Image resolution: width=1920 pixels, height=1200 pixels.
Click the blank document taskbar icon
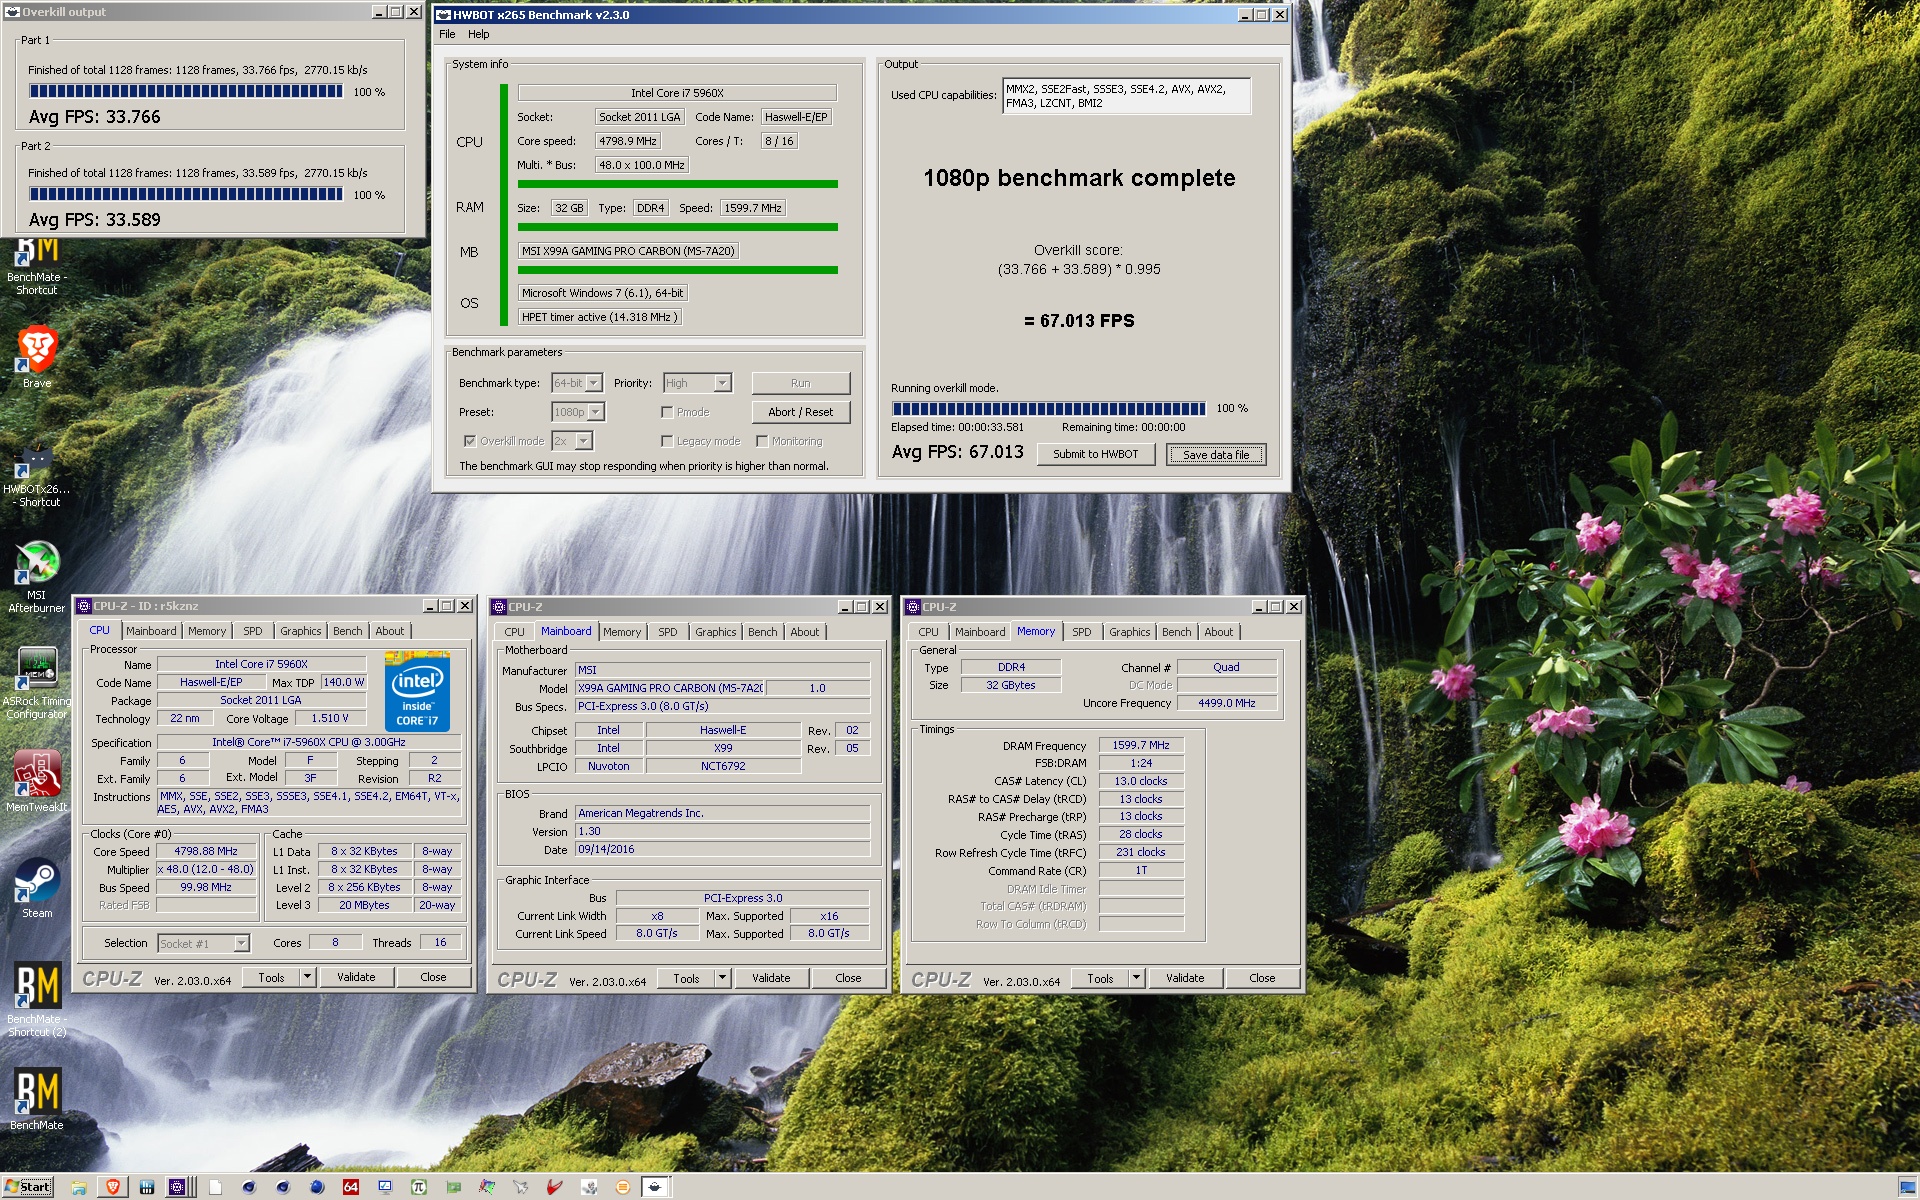click(x=215, y=1187)
